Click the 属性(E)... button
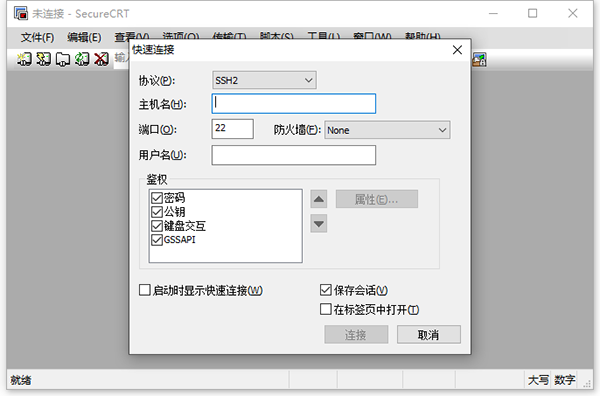This screenshot has width=600, height=396. tap(377, 199)
